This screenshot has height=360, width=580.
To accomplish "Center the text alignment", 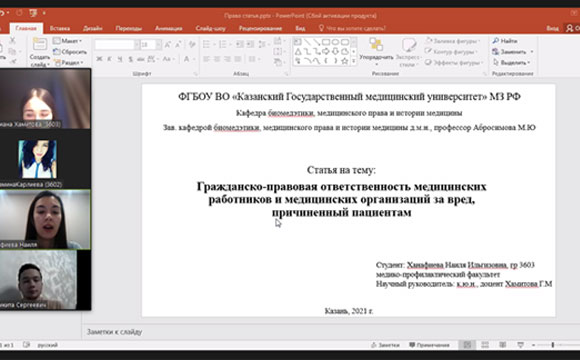I will tap(217, 59).
